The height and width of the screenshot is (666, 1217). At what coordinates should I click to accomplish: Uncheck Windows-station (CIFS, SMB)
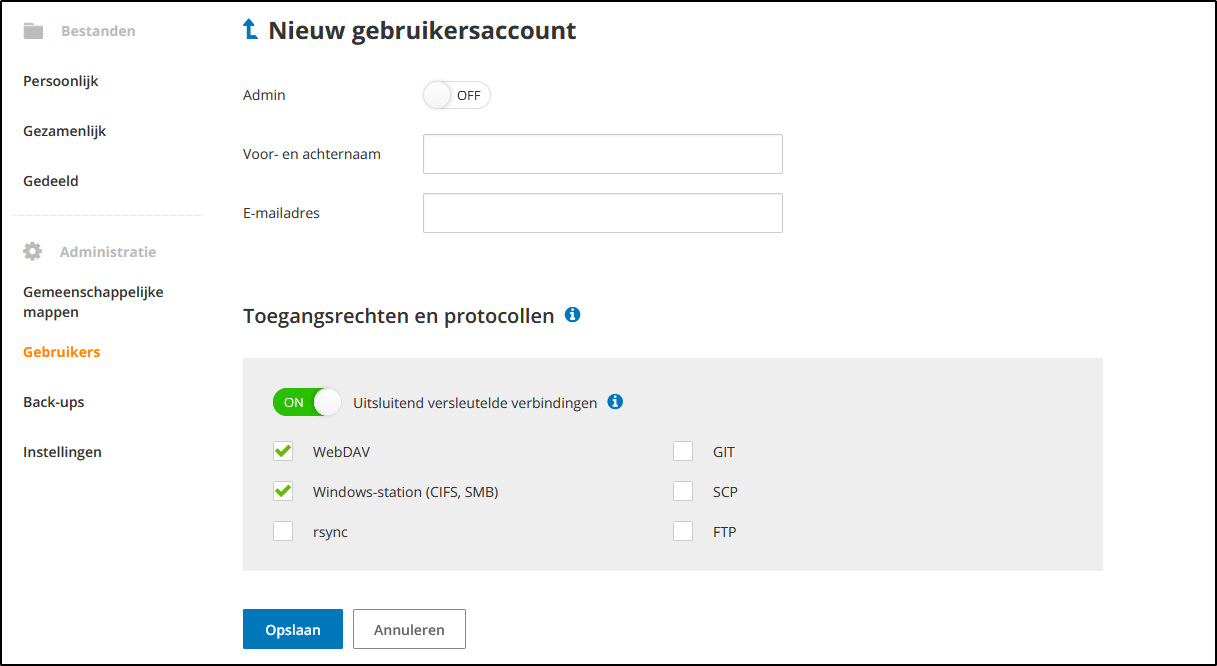pyautogui.click(x=283, y=491)
